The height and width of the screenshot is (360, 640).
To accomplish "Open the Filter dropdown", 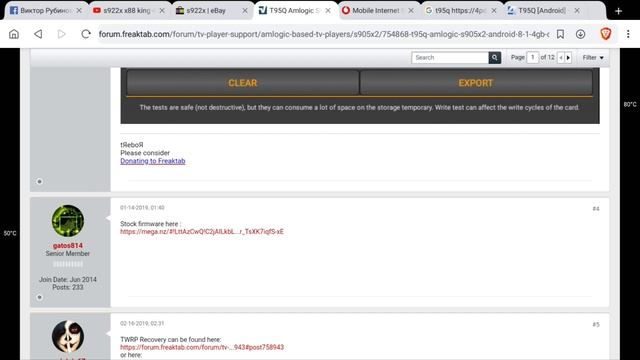I will [593, 58].
